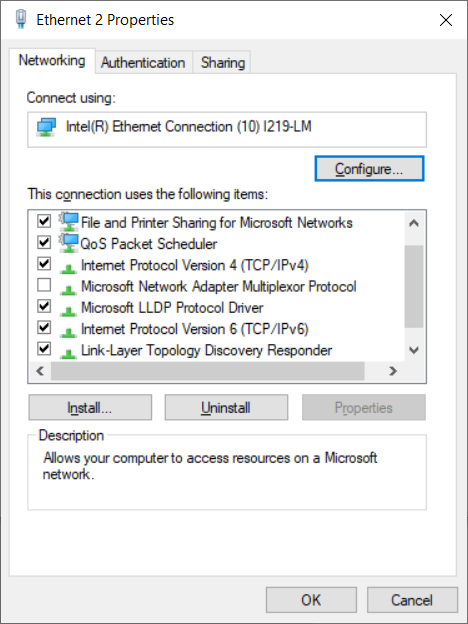Image resolution: width=468 pixels, height=624 pixels.
Task: Enable Microsoft Network Adapter Multiplexor Protocol checkbox
Action: (44, 285)
